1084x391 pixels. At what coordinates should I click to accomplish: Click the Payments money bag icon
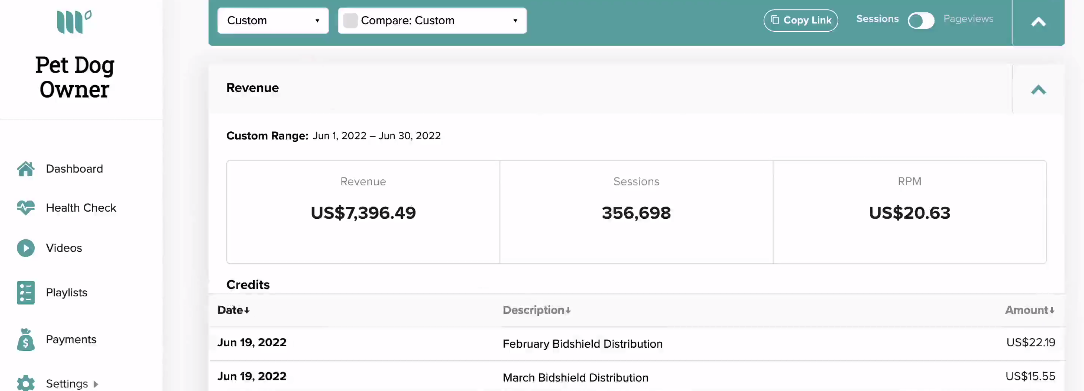(x=26, y=339)
